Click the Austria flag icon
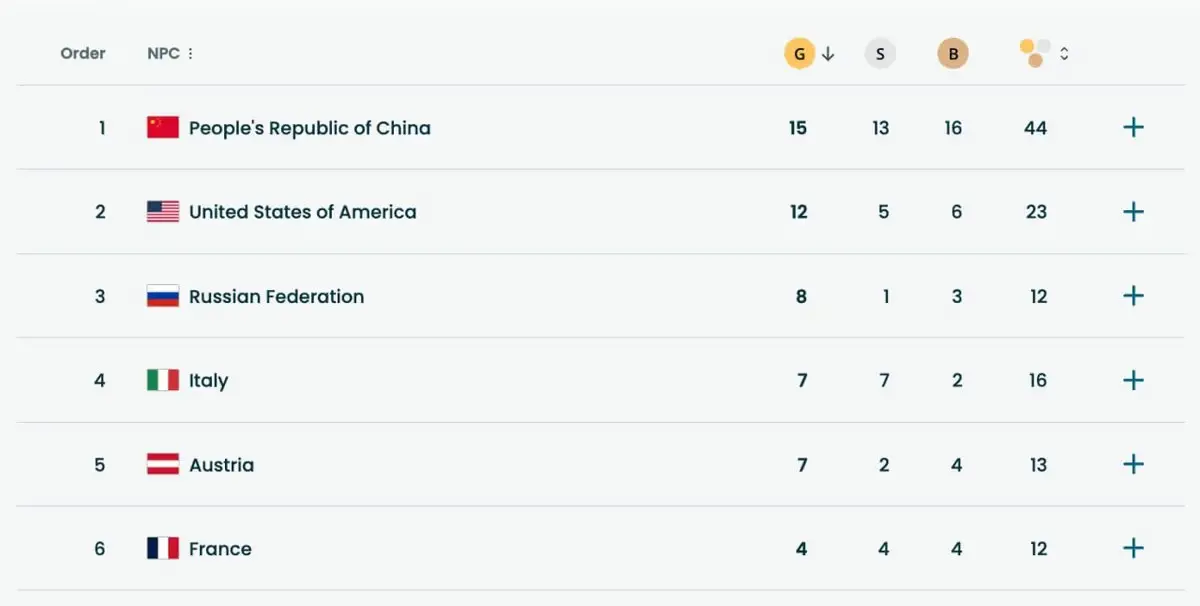 (163, 464)
